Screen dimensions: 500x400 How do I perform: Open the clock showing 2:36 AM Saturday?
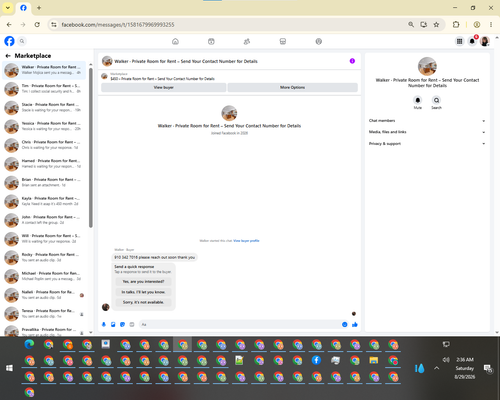[465, 368]
